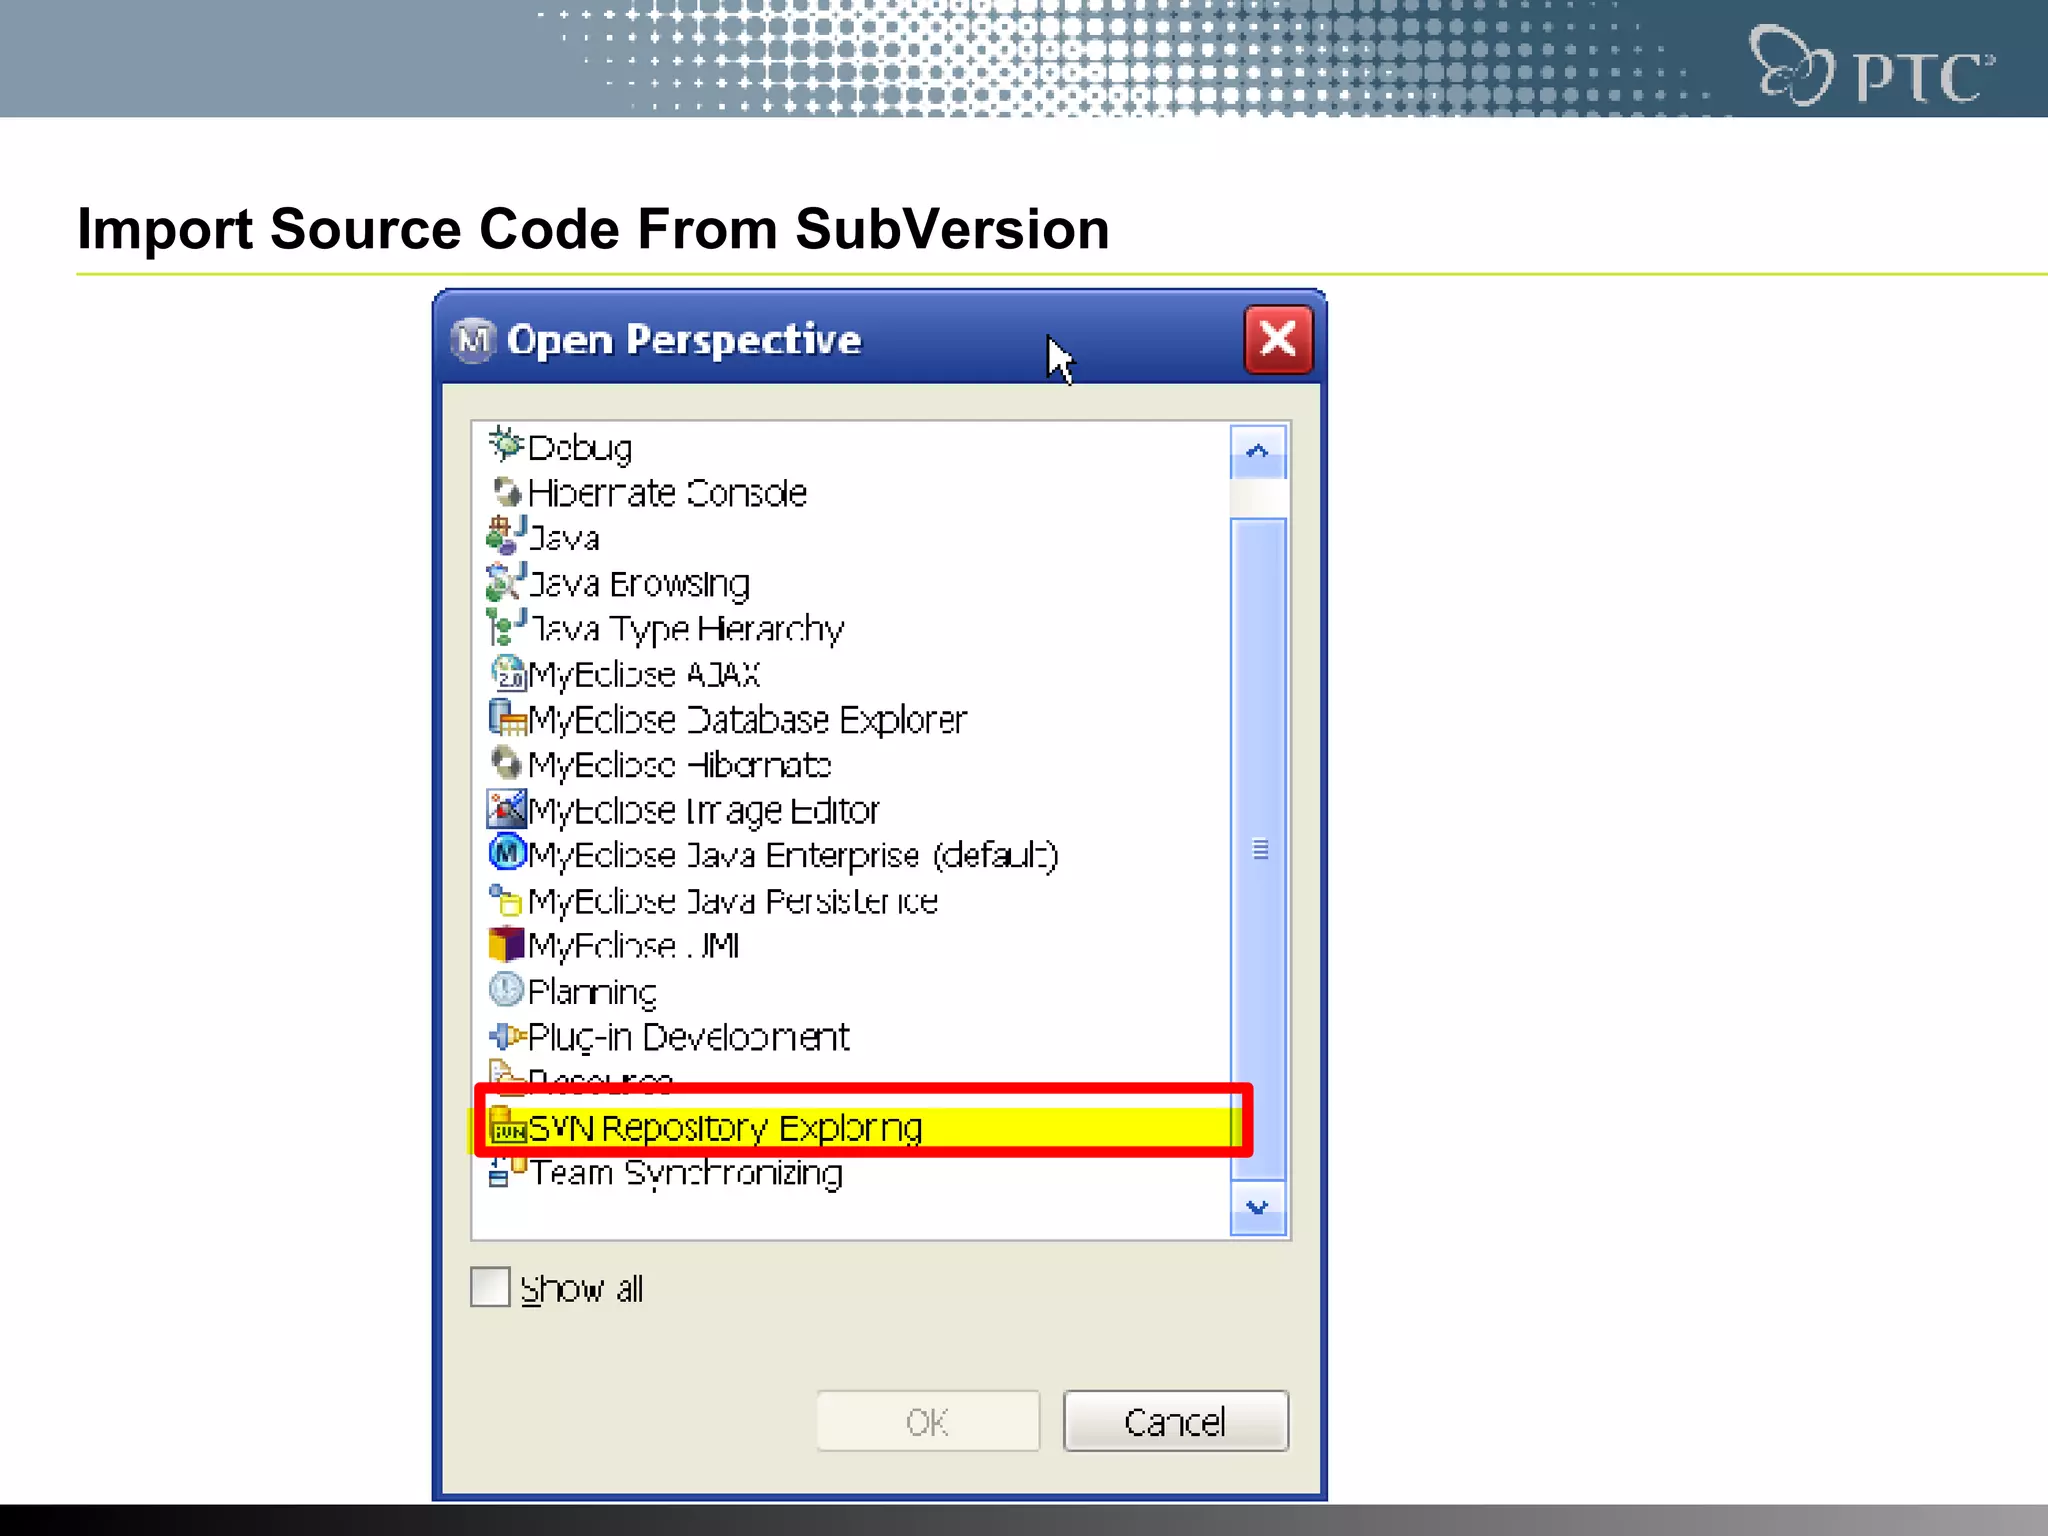Click the MyEclipse icon in dialog title bar
The height and width of the screenshot is (1536, 2048).
[473, 340]
